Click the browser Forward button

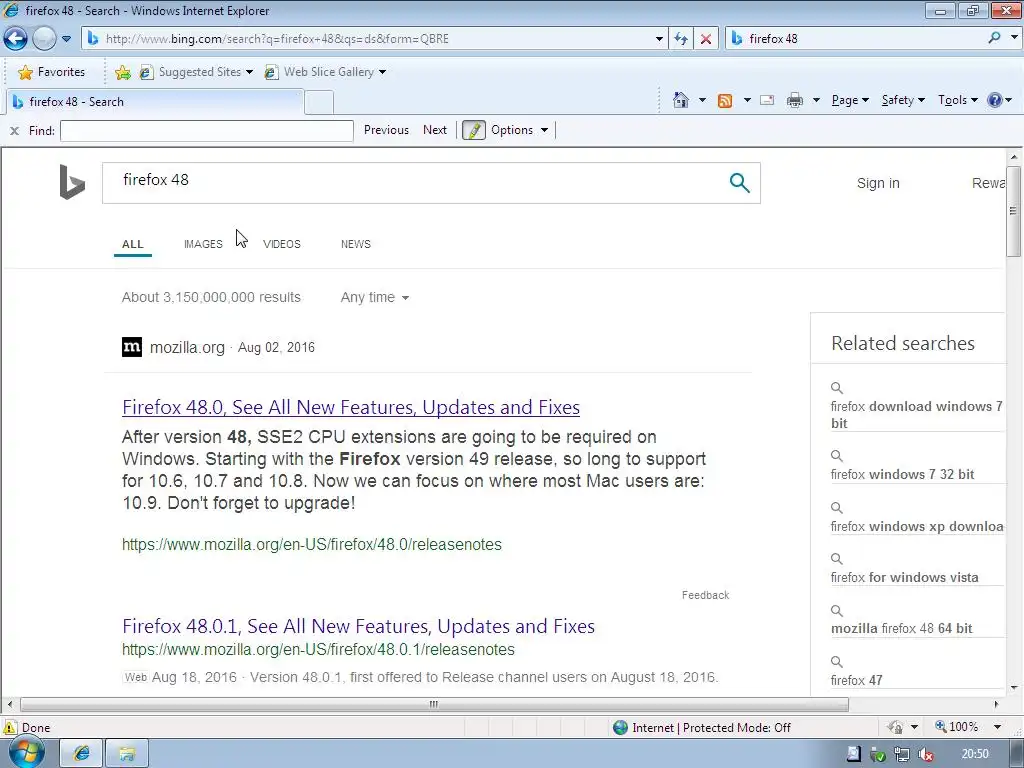[44, 39]
